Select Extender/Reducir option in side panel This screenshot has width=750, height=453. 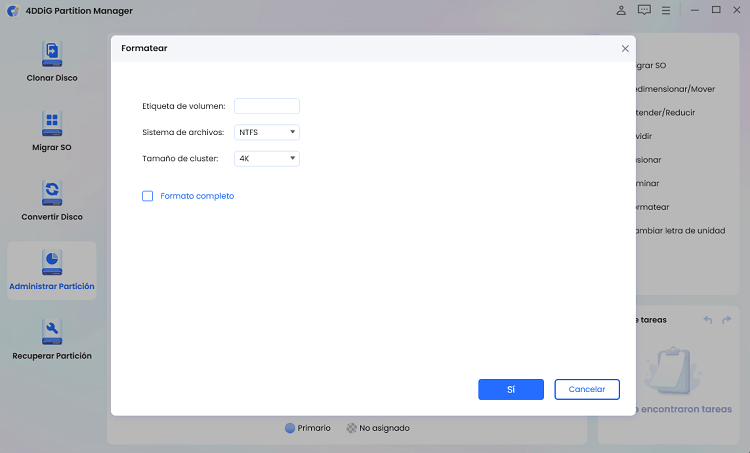(x=665, y=112)
